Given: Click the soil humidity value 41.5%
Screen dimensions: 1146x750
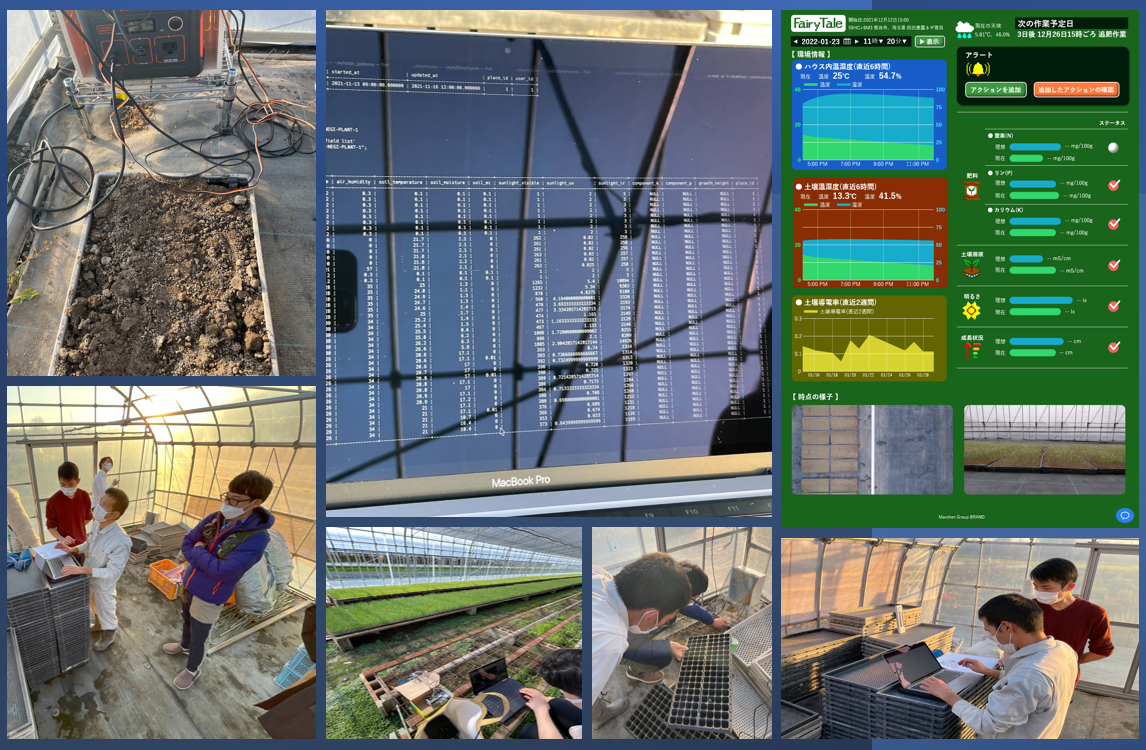Looking at the screenshot, I should (889, 196).
